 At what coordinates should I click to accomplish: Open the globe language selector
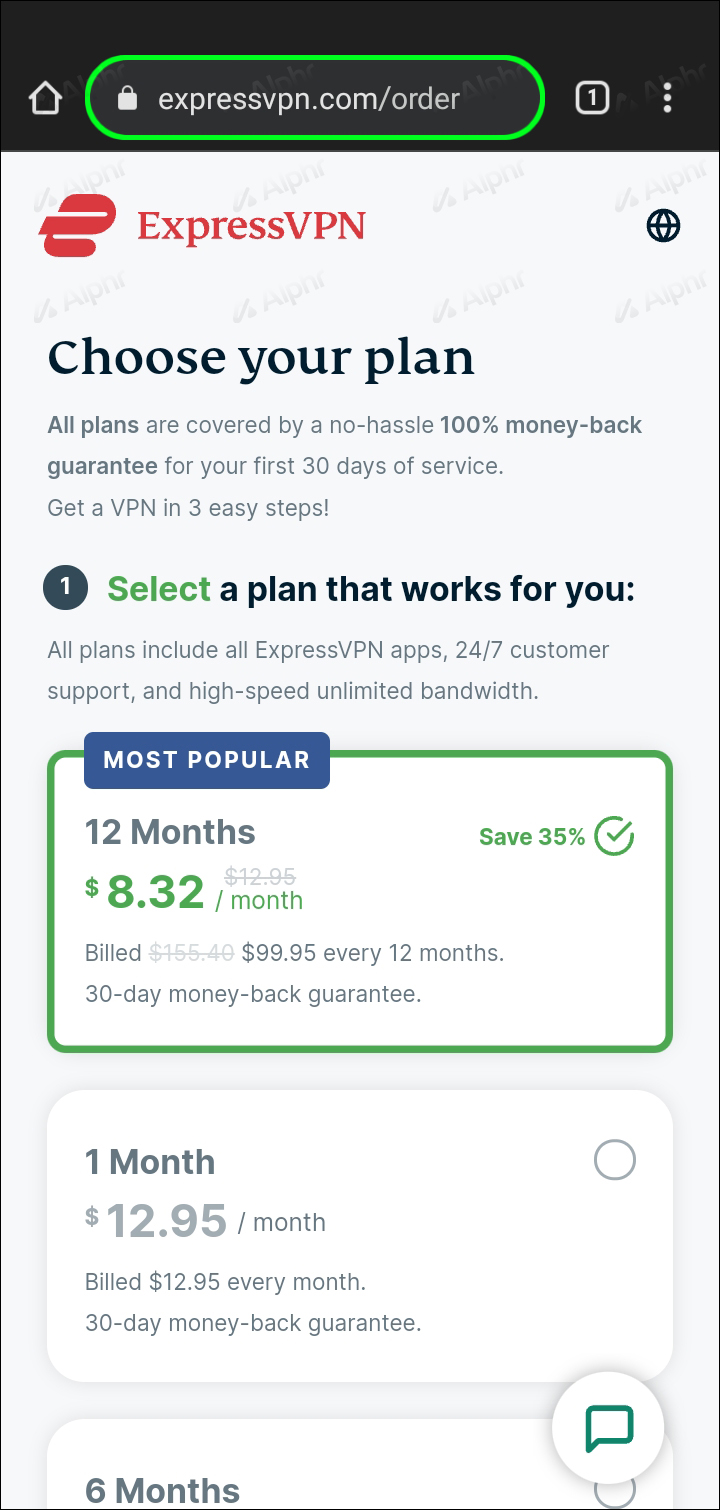coord(663,226)
